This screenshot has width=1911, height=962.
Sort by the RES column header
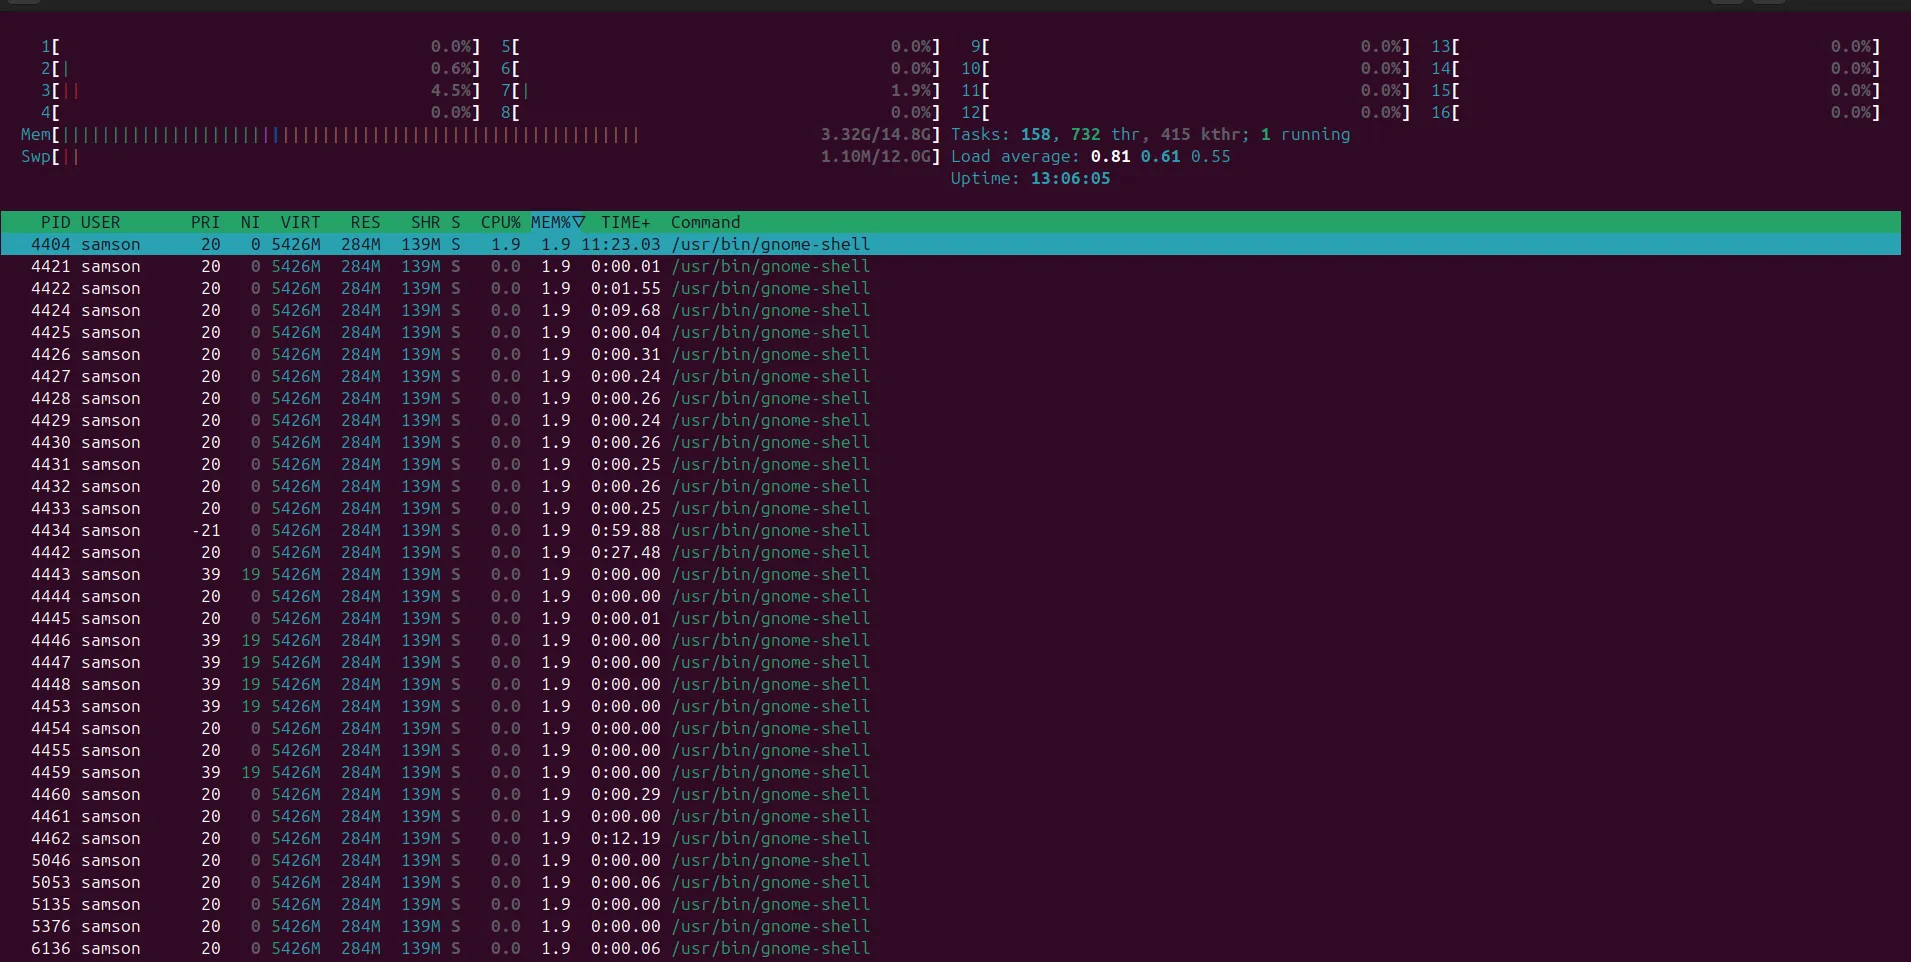click(x=365, y=222)
